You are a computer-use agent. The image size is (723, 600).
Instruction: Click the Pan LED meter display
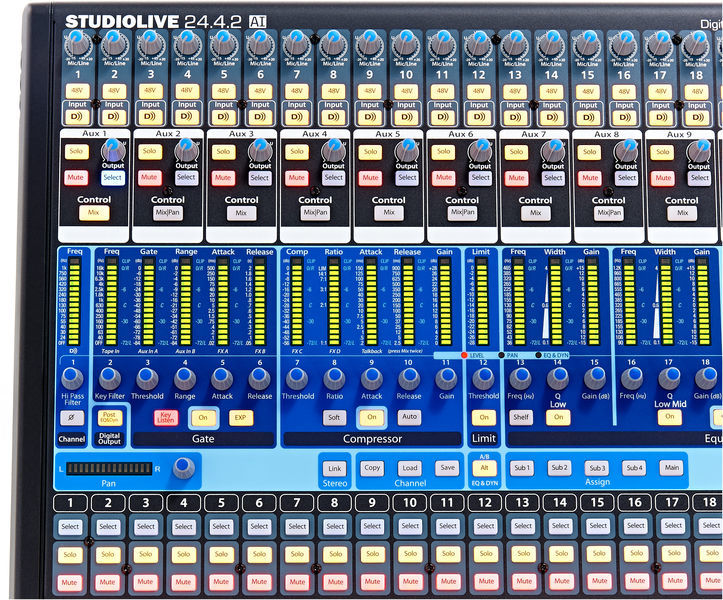point(109,469)
